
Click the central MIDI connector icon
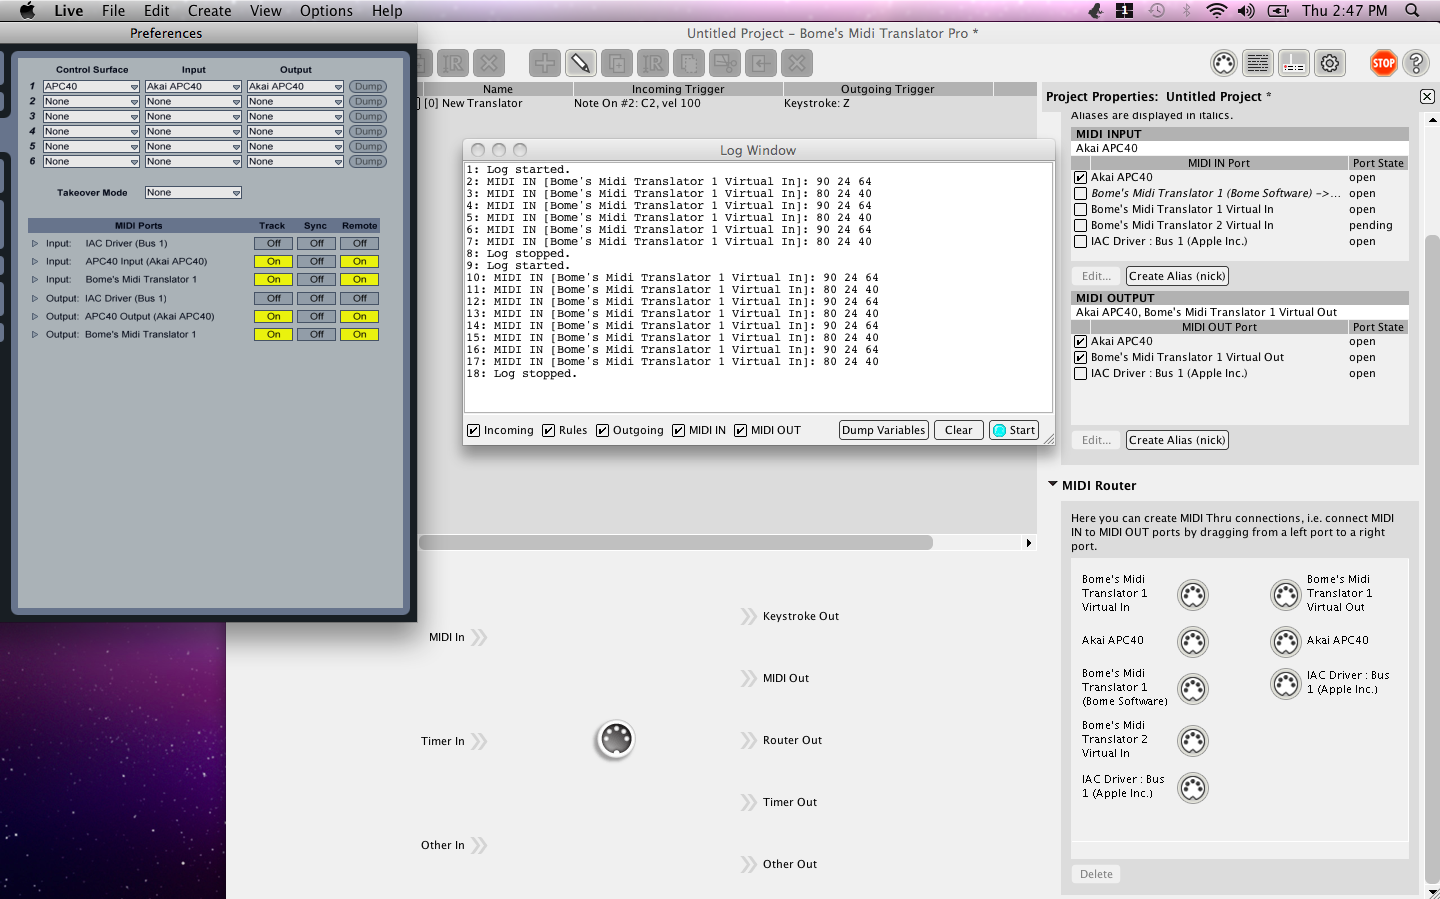pyautogui.click(x=616, y=740)
